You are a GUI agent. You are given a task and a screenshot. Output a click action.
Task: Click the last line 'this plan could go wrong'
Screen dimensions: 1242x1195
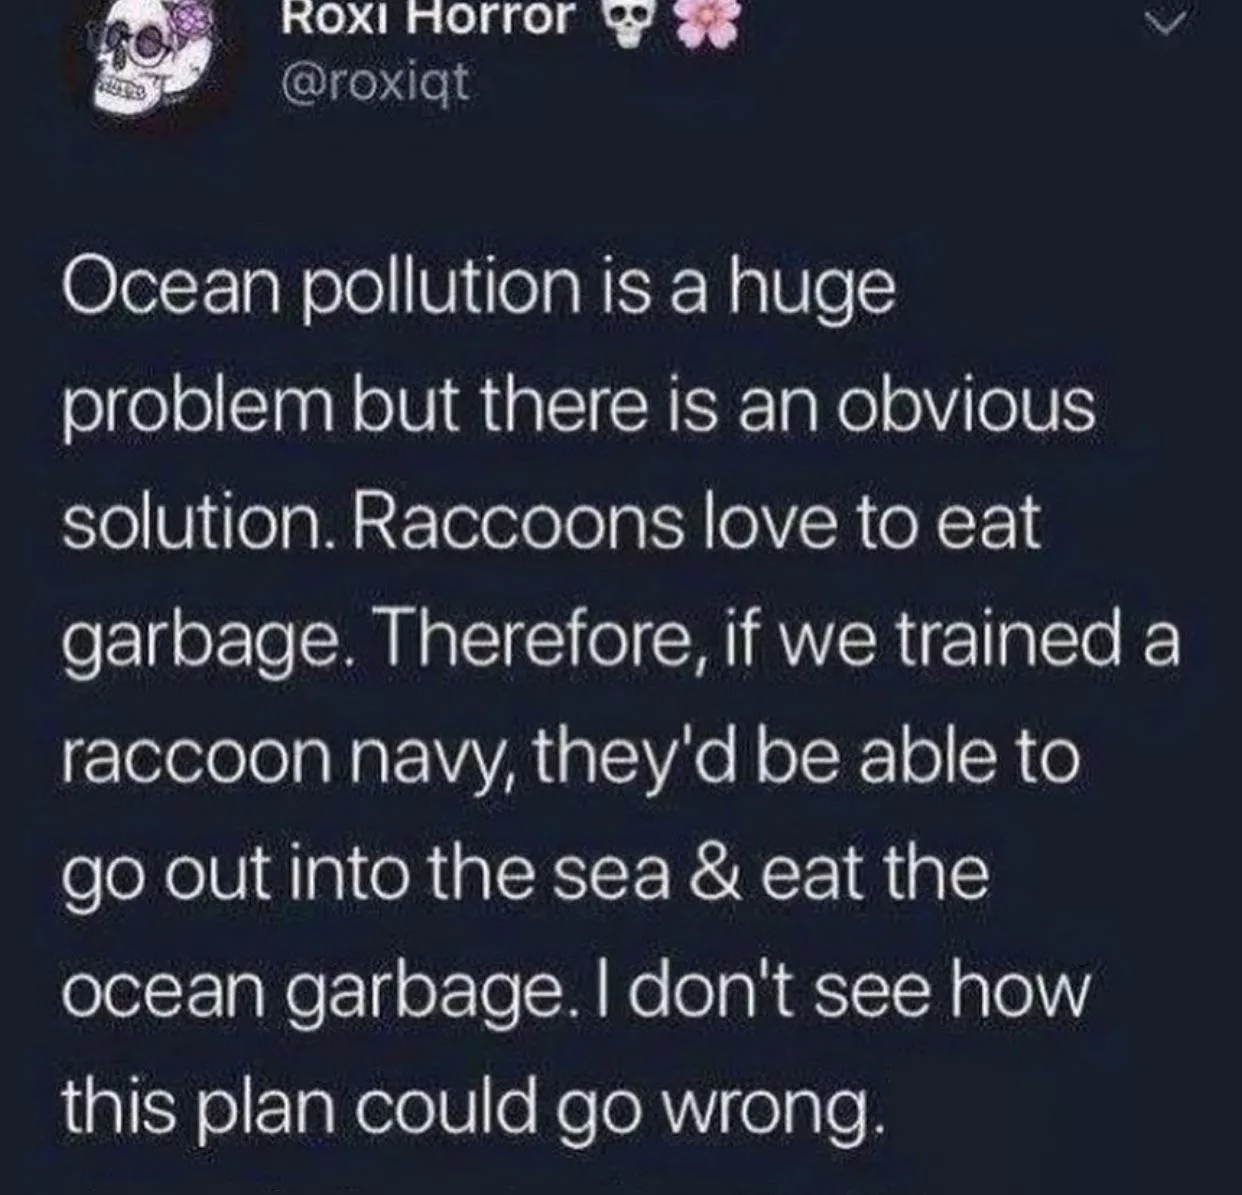470,1107
